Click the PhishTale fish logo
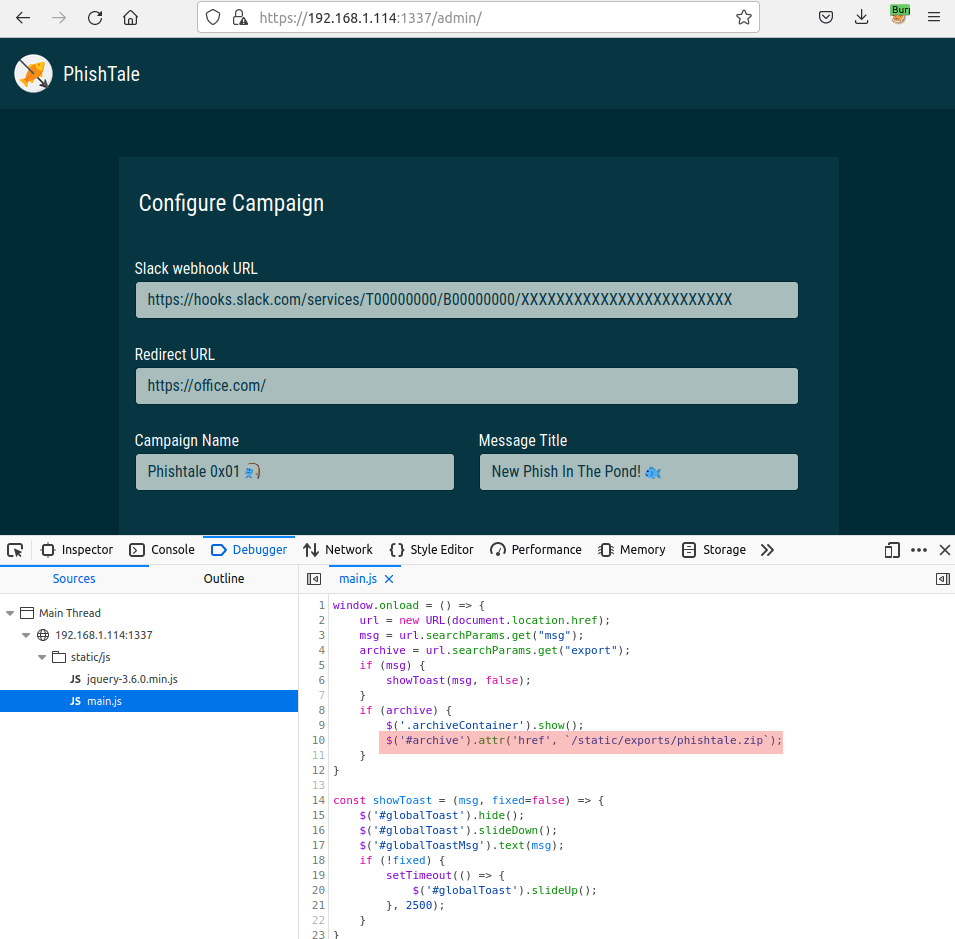955x939 pixels. pos(33,74)
